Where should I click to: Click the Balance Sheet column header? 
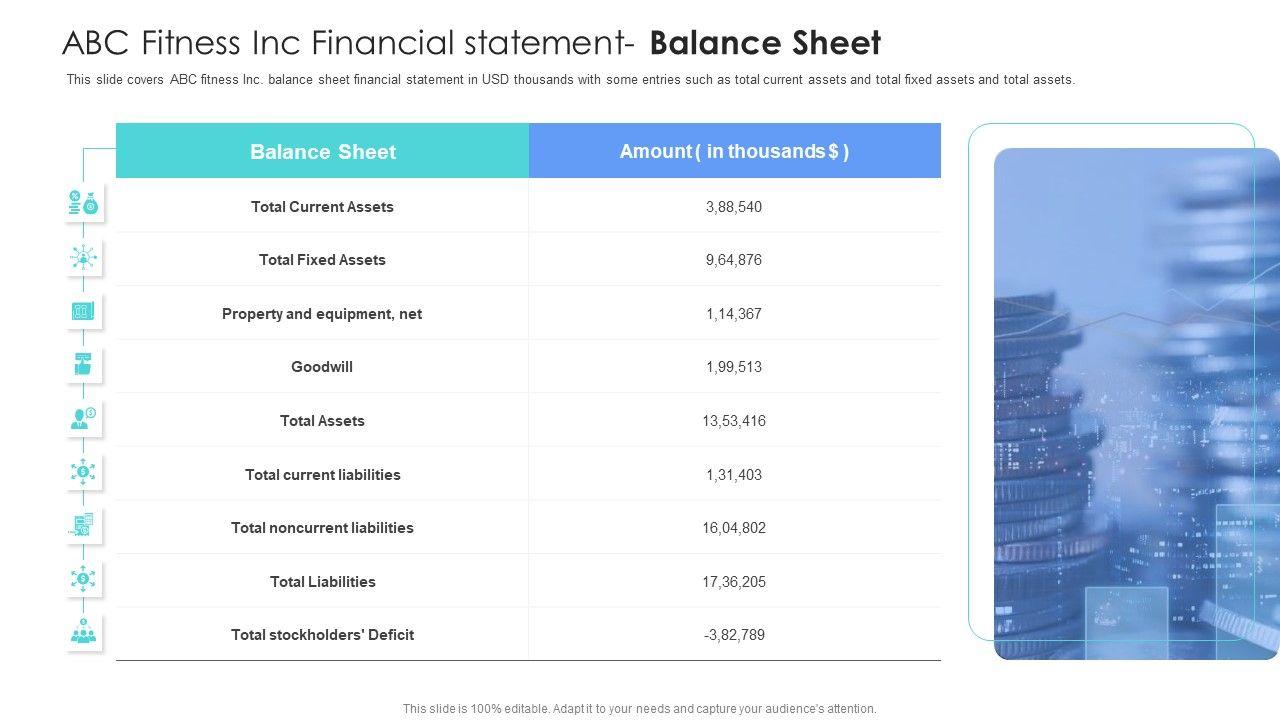click(x=322, y=152)
